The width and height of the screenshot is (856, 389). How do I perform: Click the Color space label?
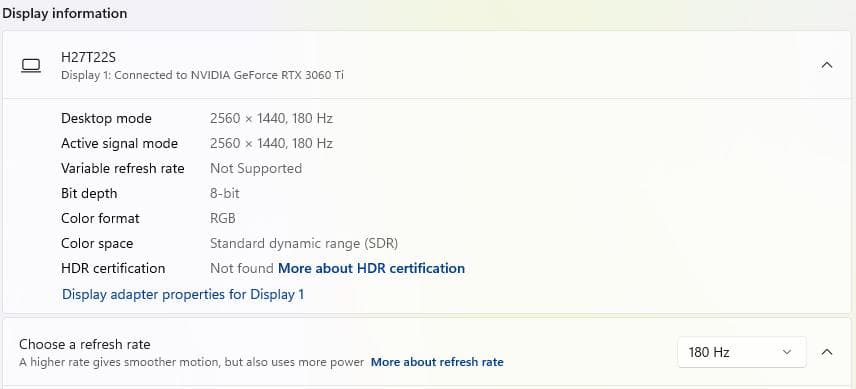coord(97,243)
